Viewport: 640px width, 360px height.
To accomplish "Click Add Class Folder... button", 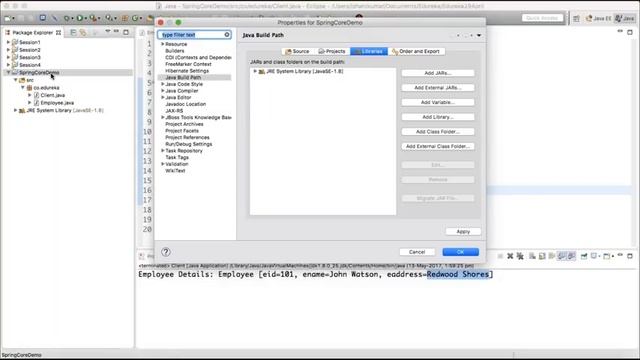I will click(438, 131).
